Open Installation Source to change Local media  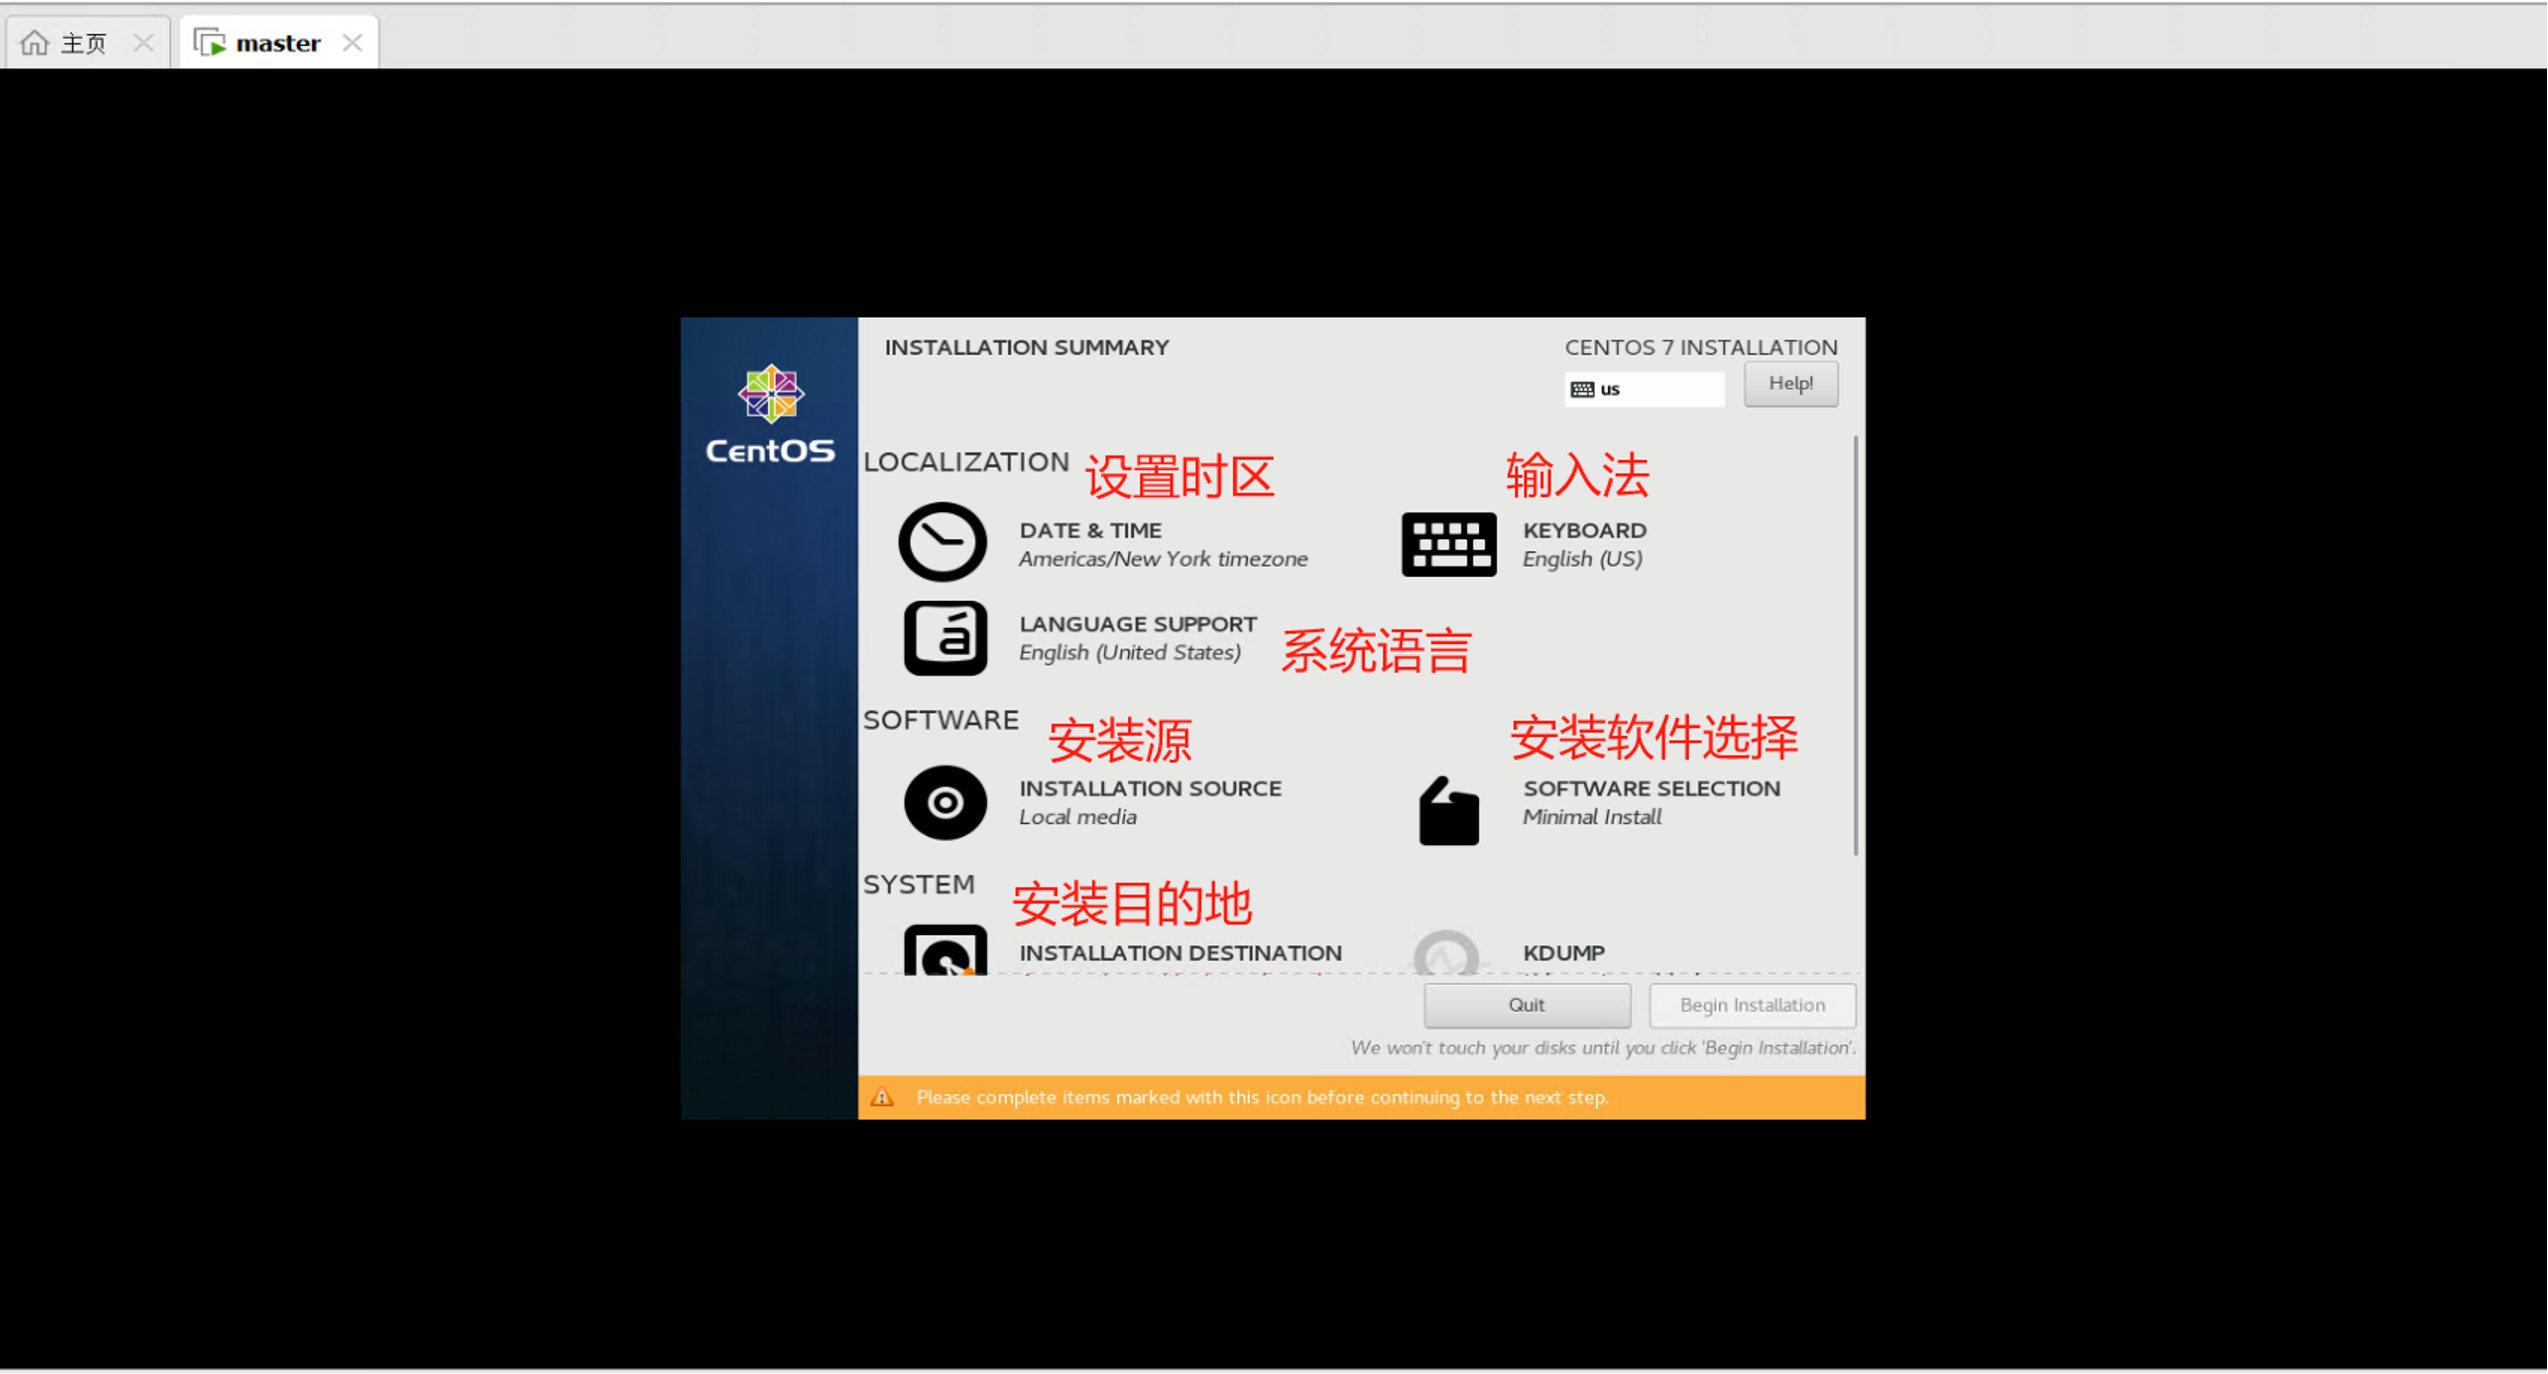point(1148,800)
